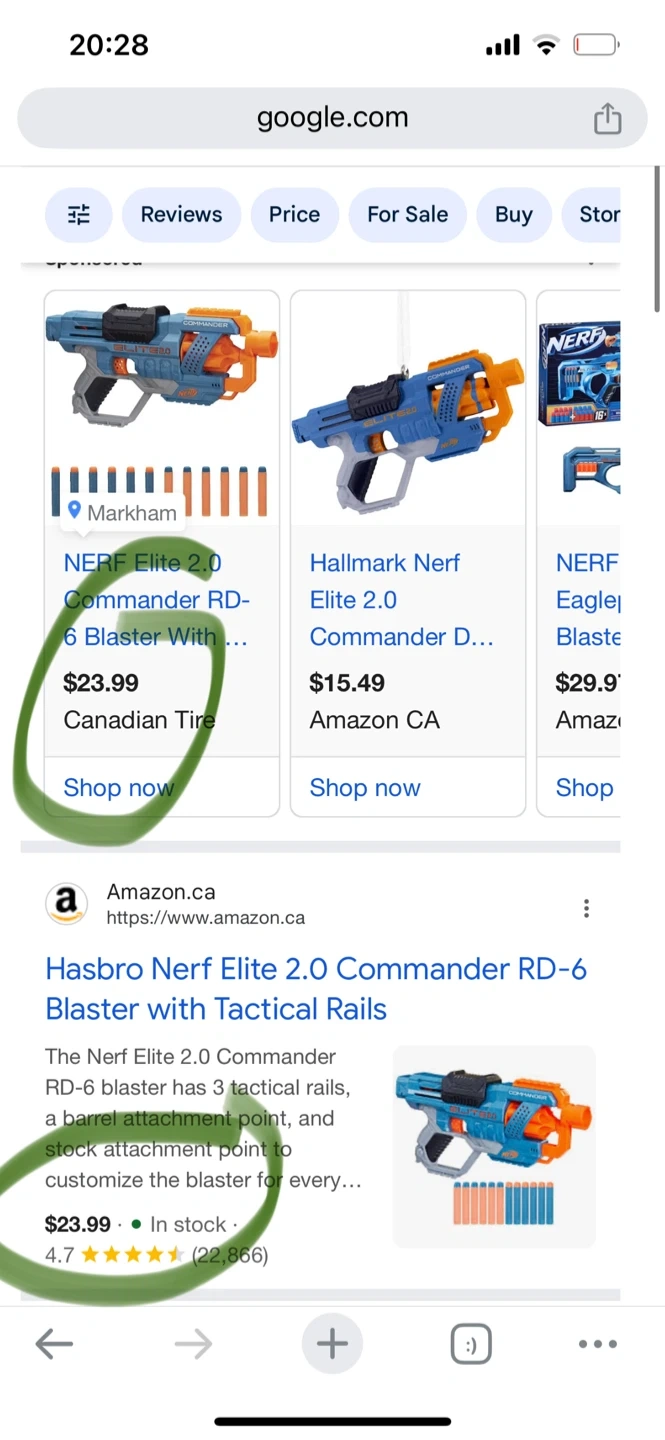The image size is (665, 1440).
Task: Tap the share icon in address bar
Action: (x=607, y=119)
